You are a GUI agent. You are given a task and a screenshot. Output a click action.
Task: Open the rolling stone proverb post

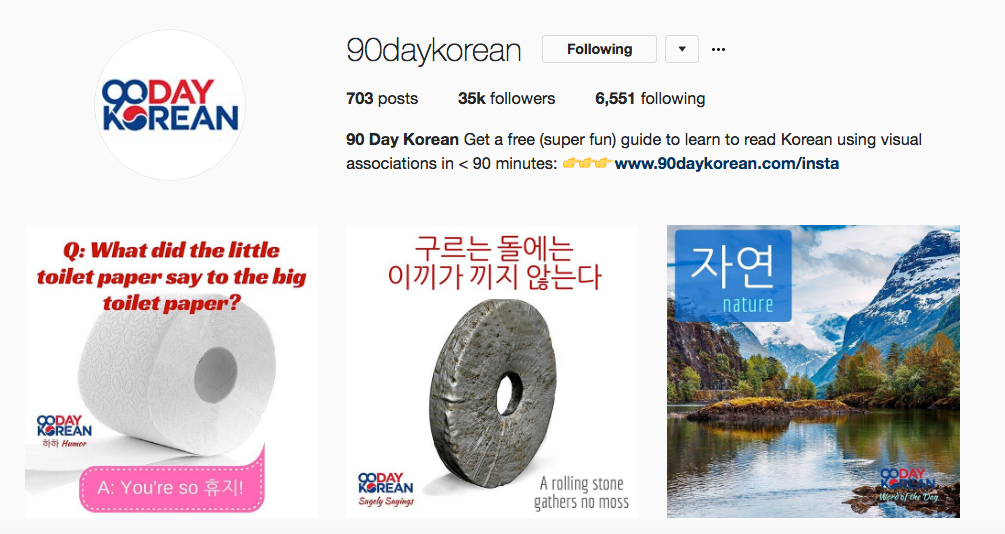pos(492,371)
